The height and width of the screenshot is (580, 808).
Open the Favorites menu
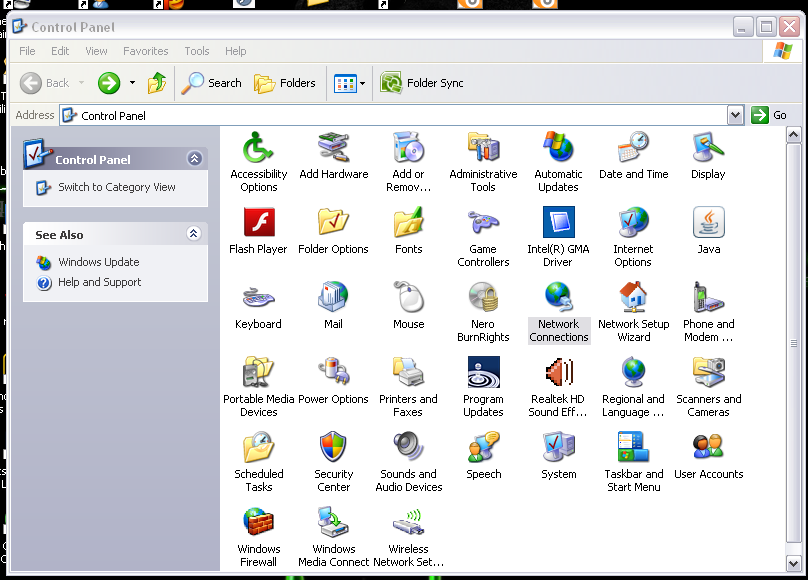[145, 51]
